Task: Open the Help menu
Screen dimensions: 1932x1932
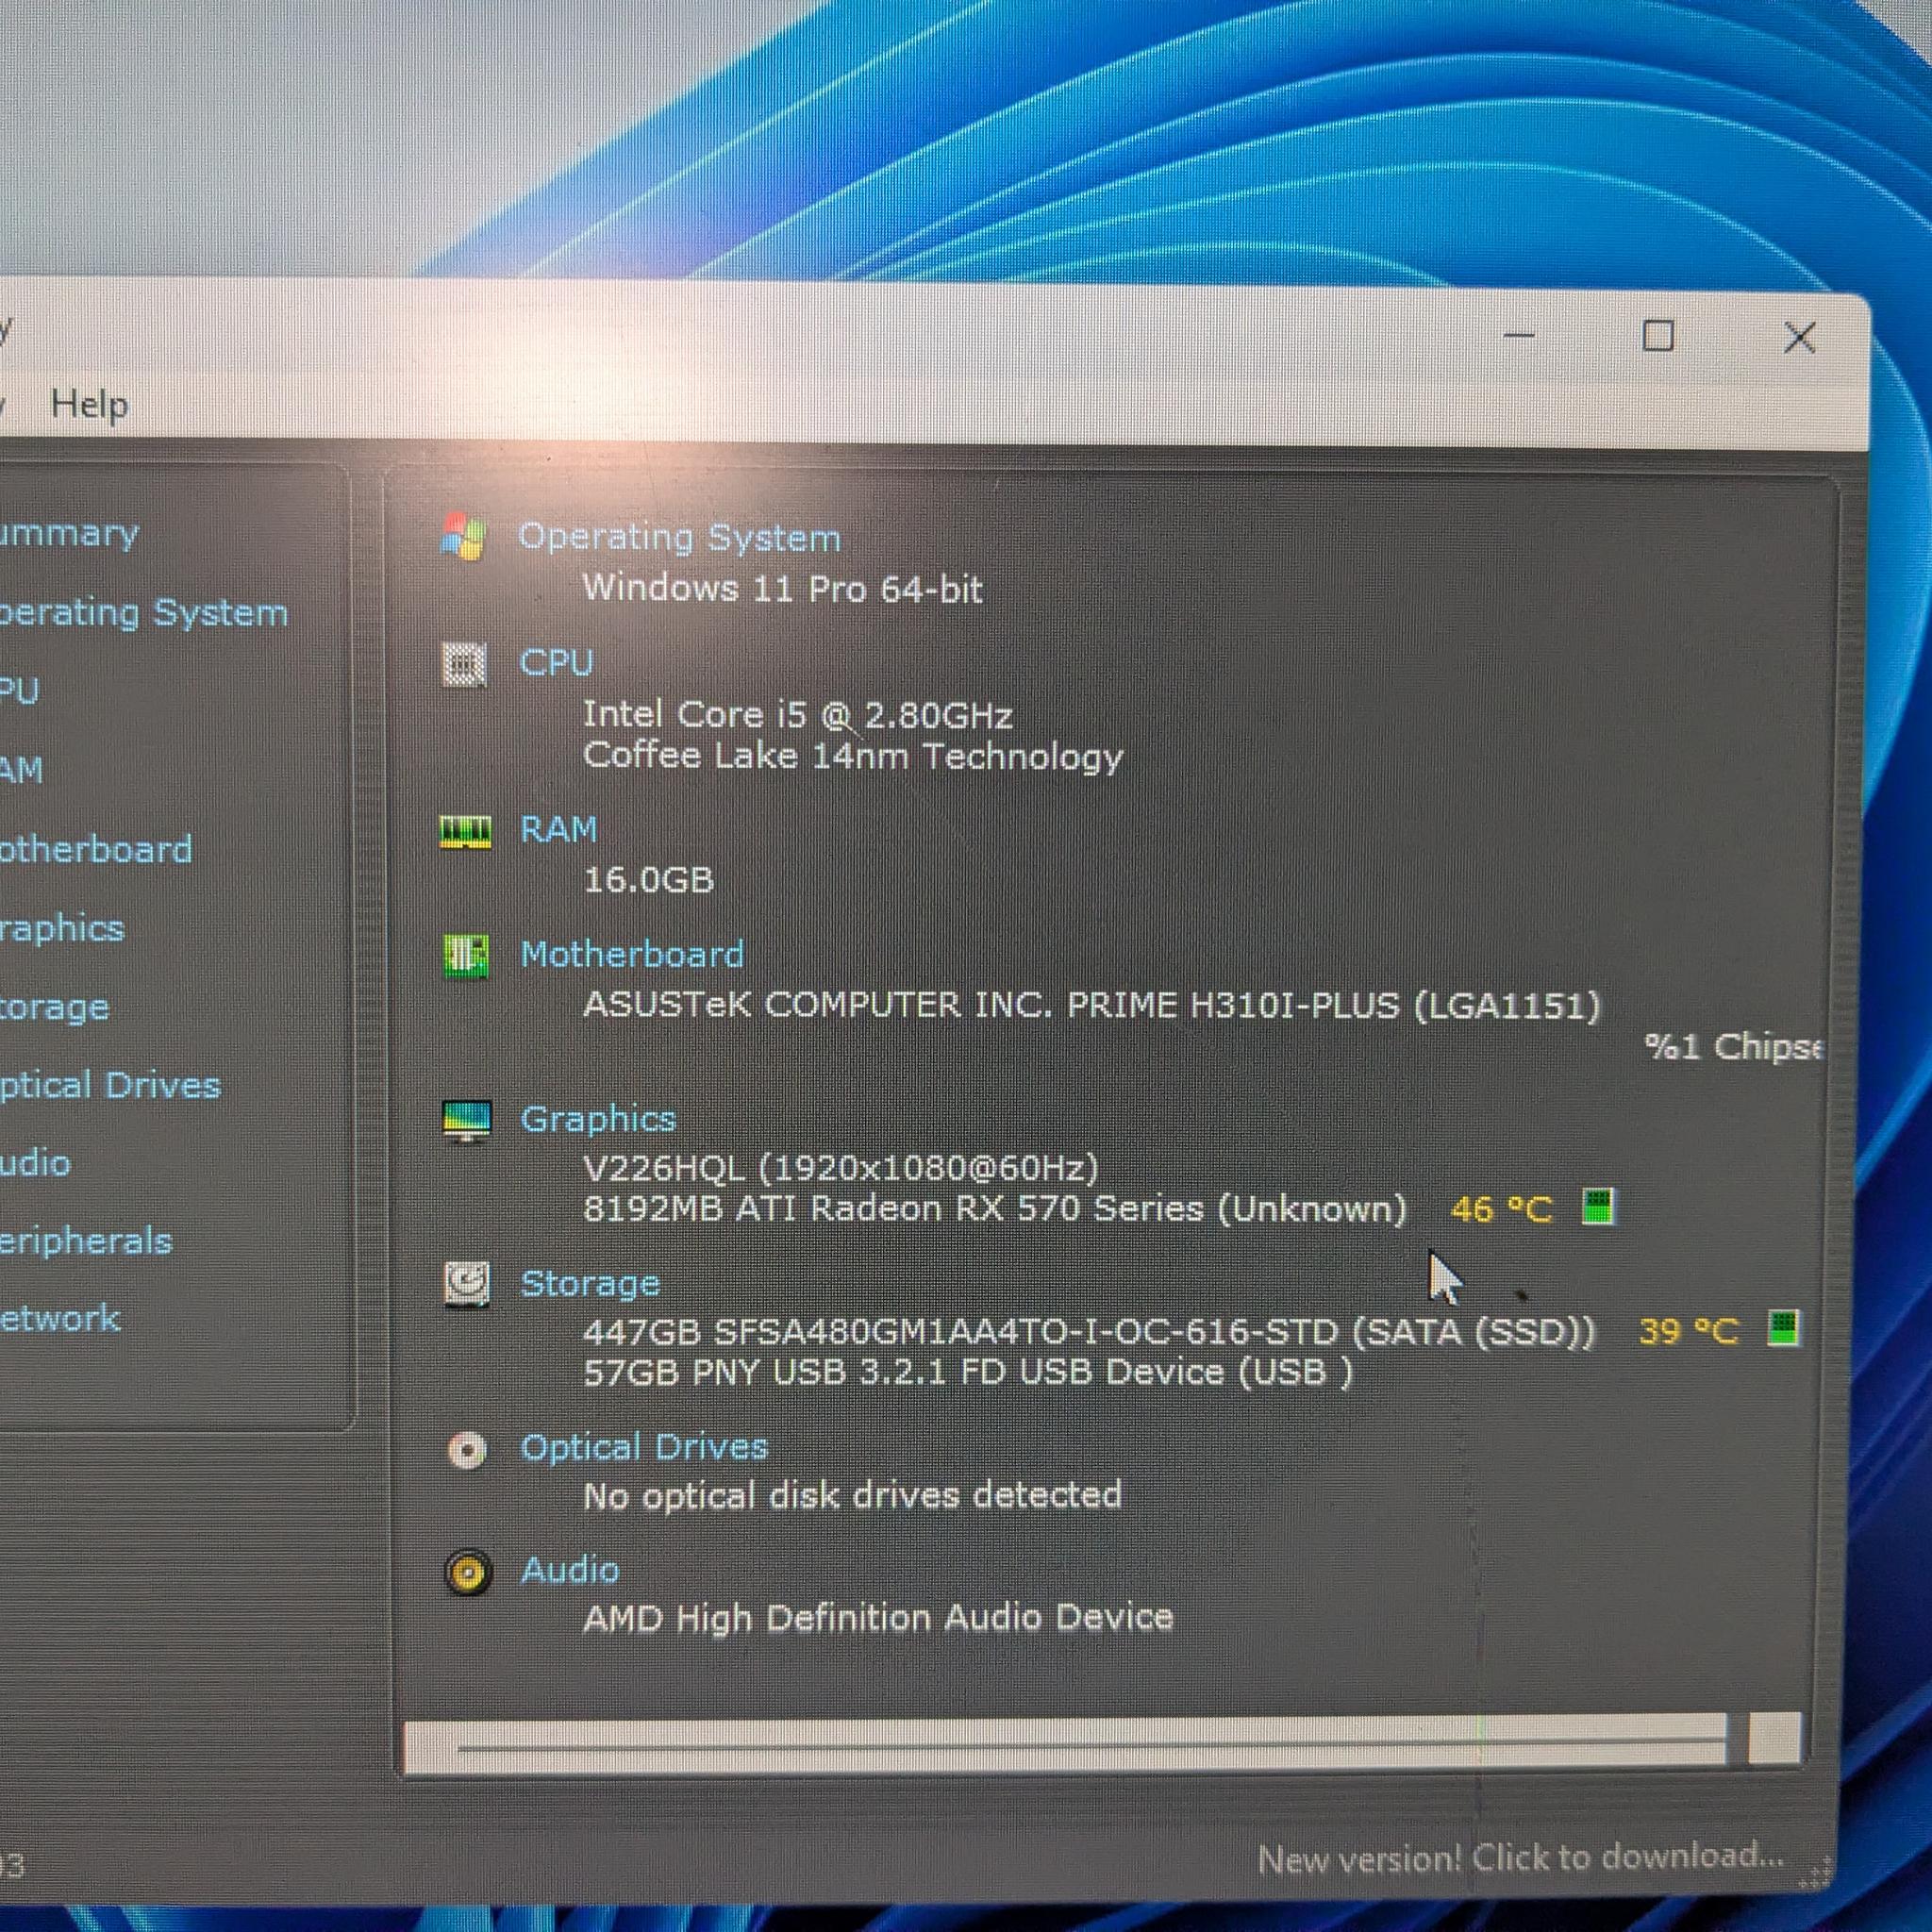Action: click(90, 405)
